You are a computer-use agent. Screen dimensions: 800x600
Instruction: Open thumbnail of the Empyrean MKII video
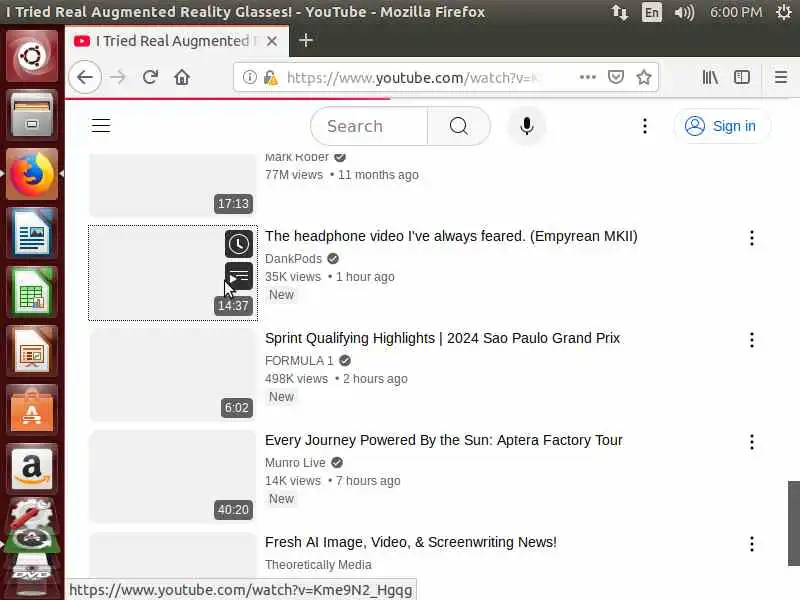(173, 273)
